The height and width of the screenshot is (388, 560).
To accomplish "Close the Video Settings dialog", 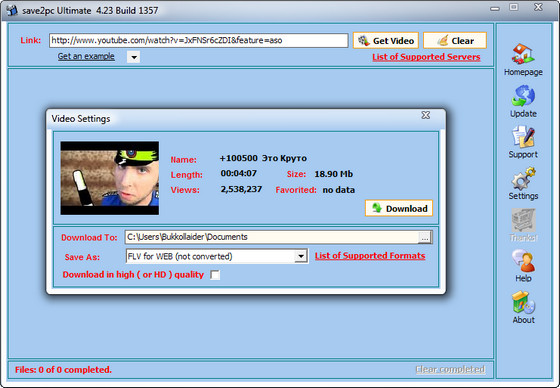I will (425, 115).
